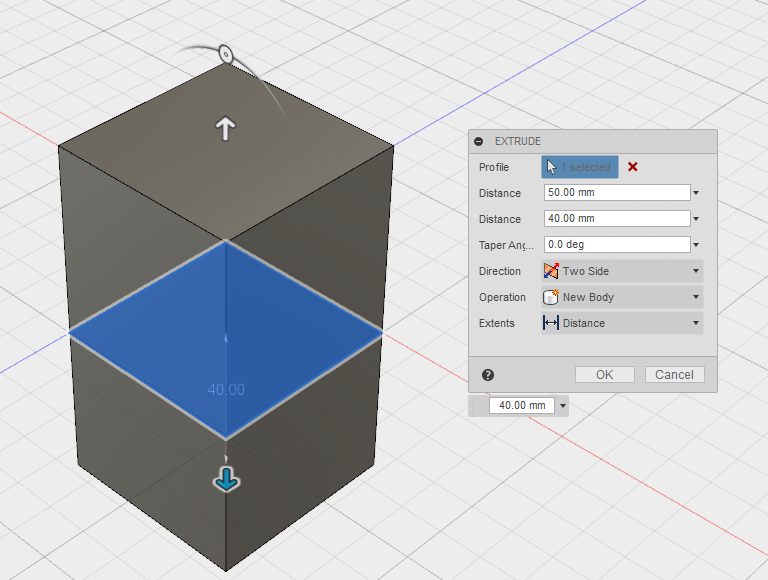Viewport: 768px width, 580px height.
Task: Click the Operation label
Action: [502, 297]
